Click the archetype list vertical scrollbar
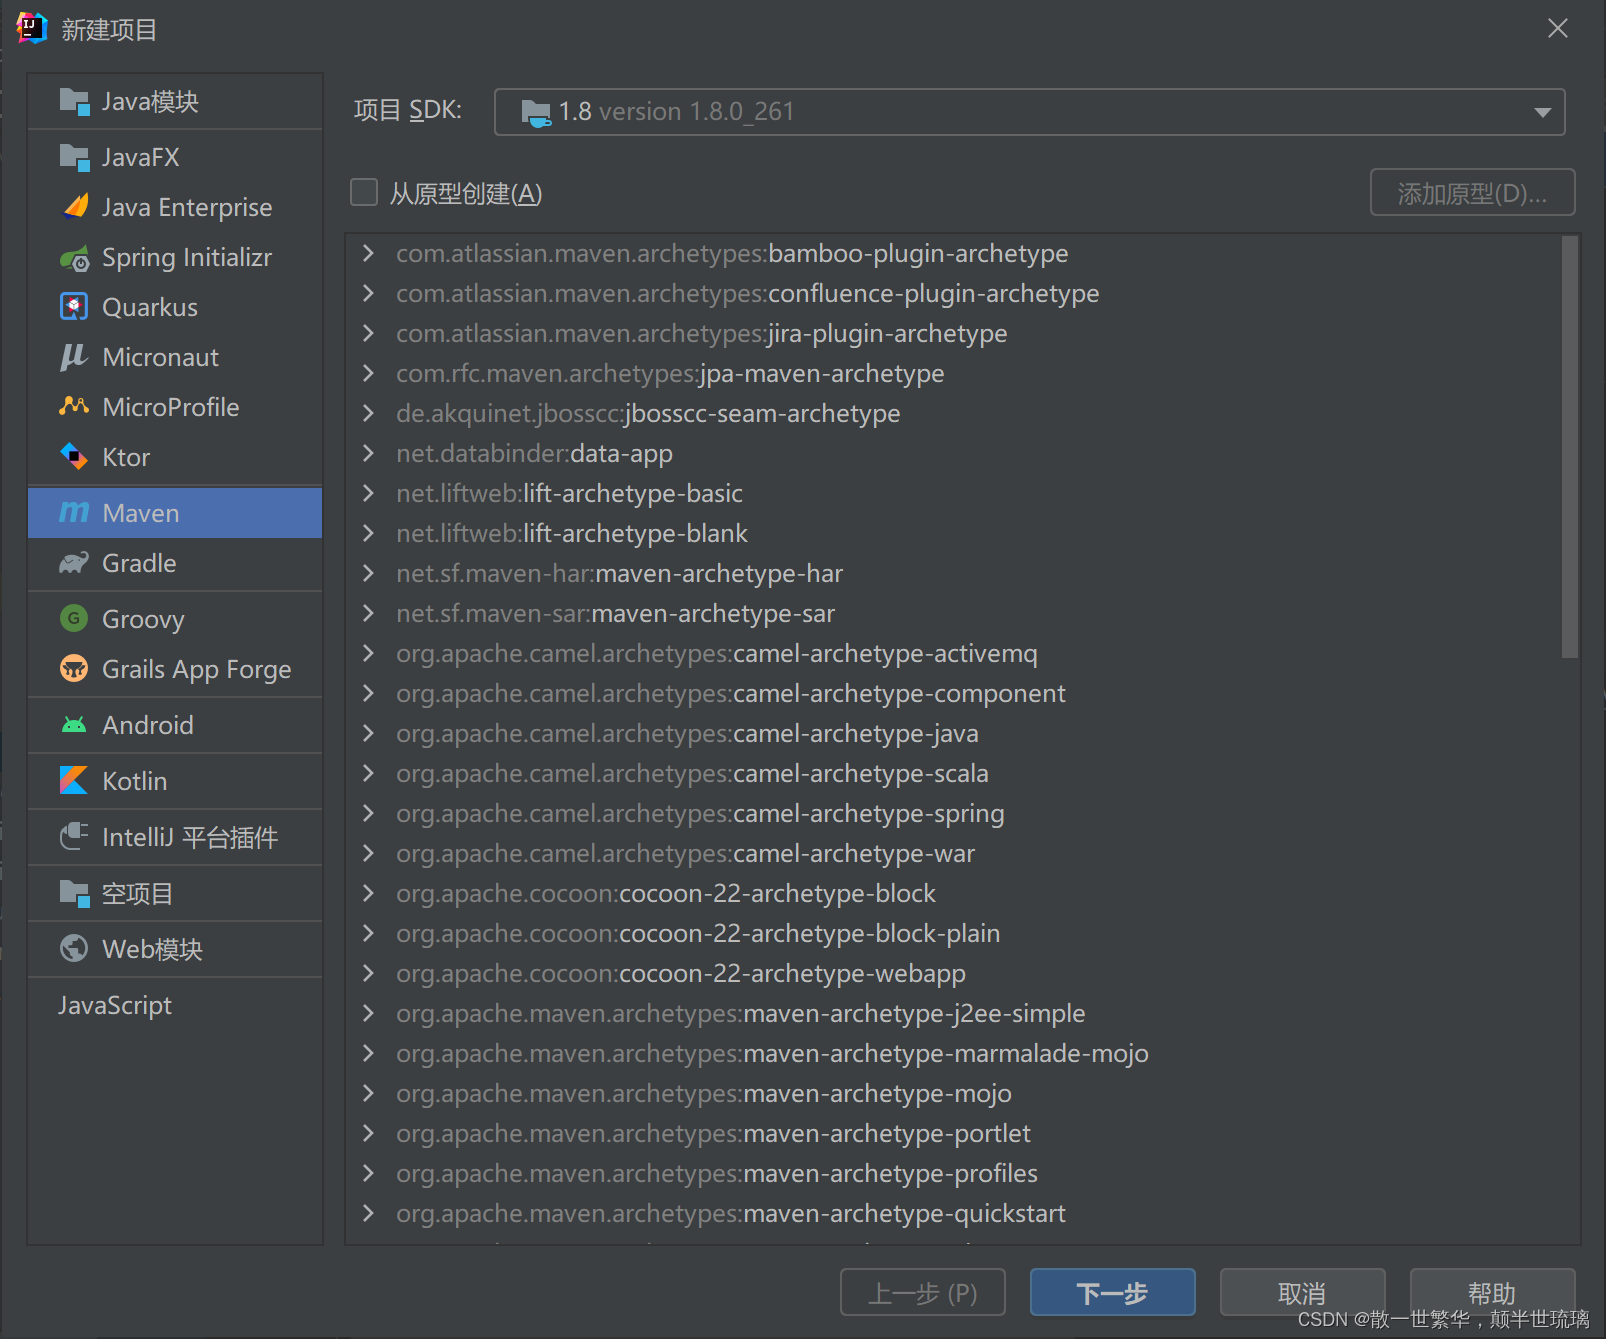Viewport: 1606px width, 1339px height. (1569, 447)
